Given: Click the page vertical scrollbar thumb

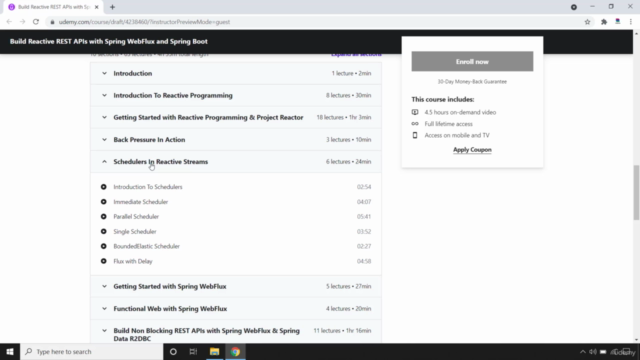Looking at the screenshot, I should (636, 193).
